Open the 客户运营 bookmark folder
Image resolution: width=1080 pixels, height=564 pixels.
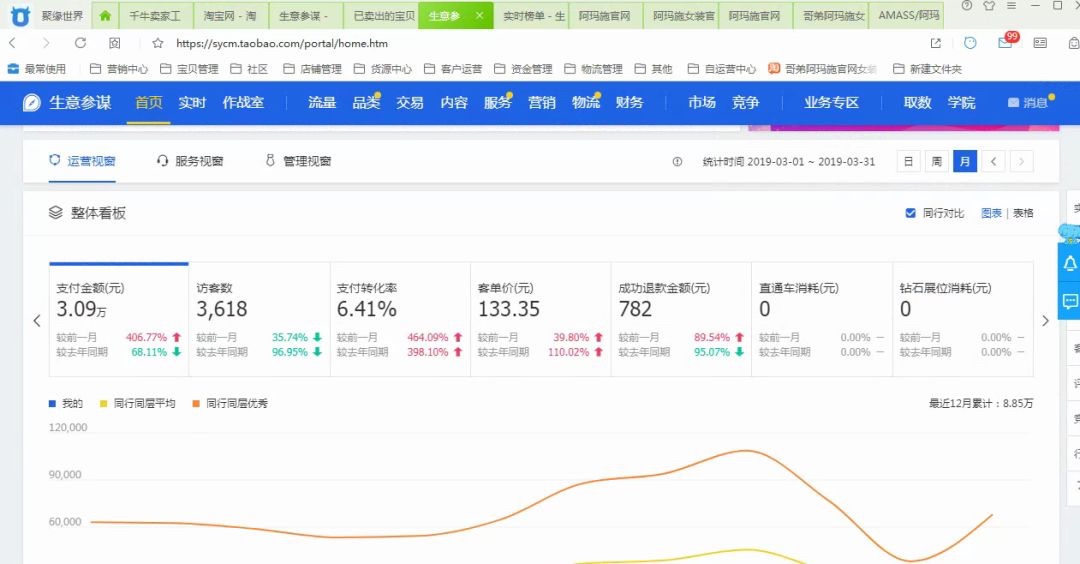tap(453, 69)
